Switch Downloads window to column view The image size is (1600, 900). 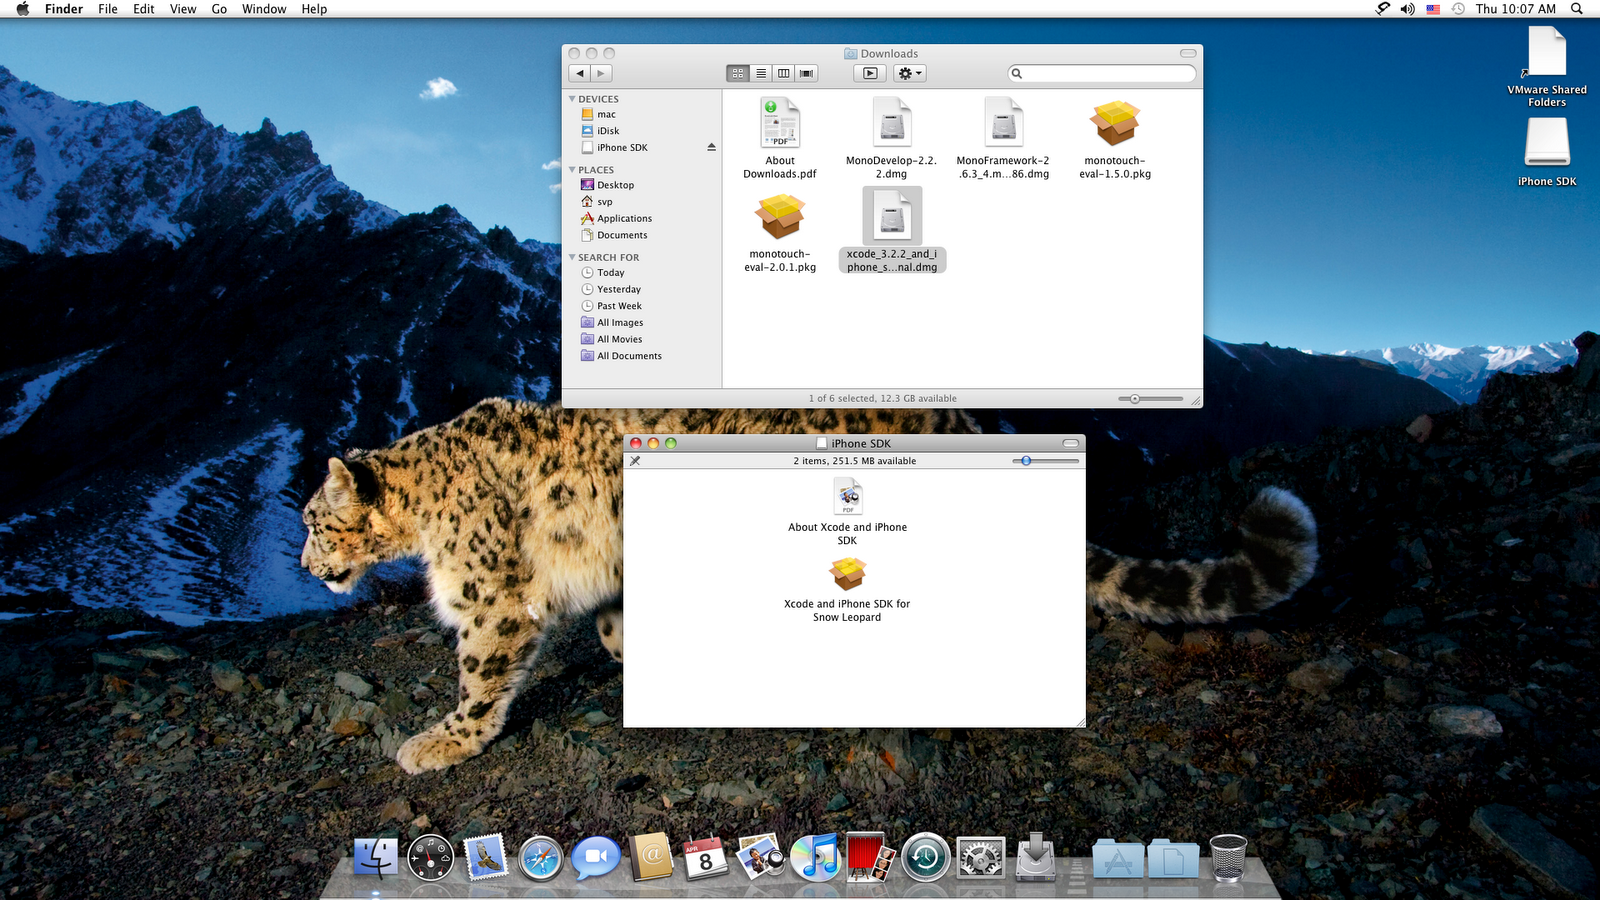click(784, 73)
